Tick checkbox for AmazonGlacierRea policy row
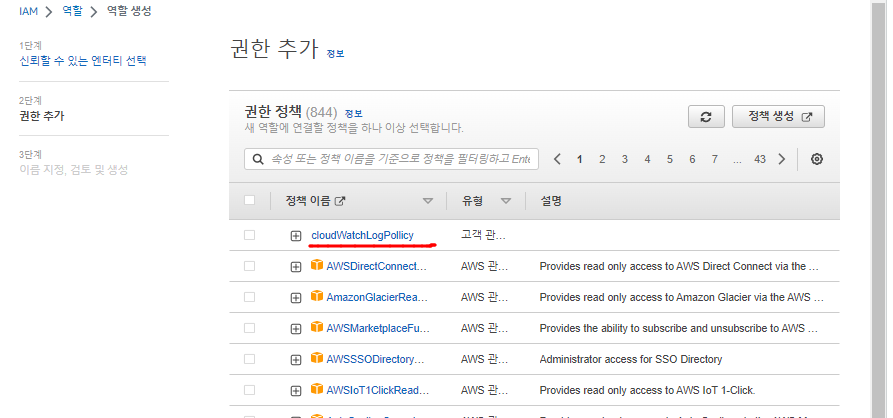The image size is (893, 418). 249,297
